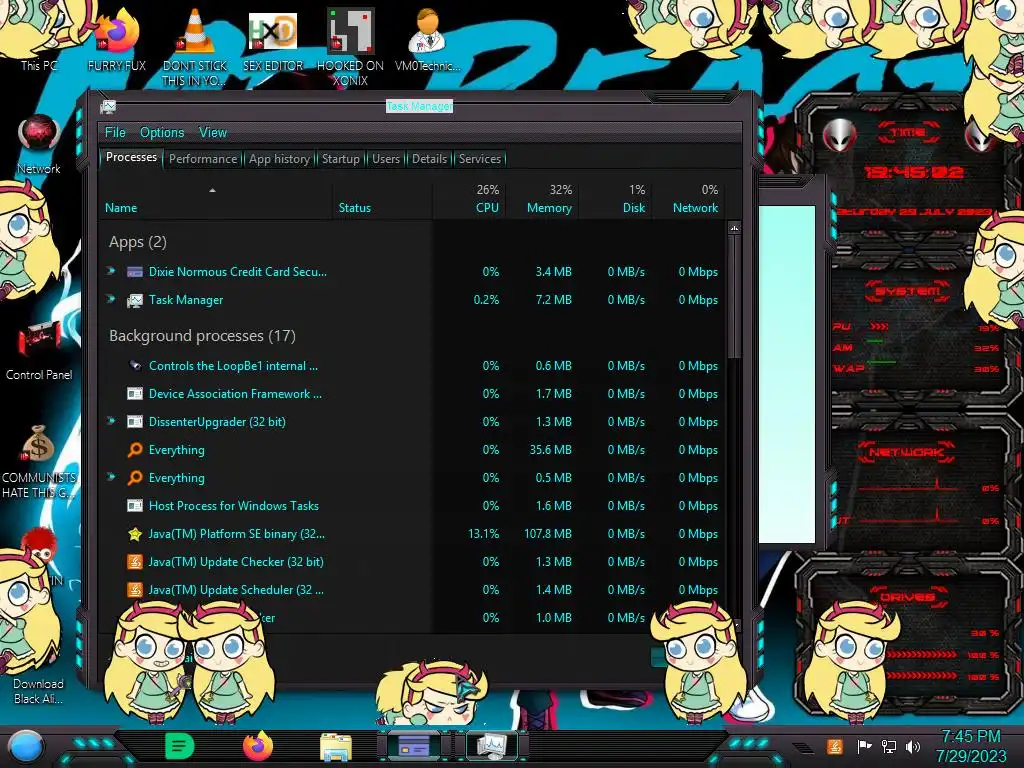Click the Java tray icon

point(834,746)
